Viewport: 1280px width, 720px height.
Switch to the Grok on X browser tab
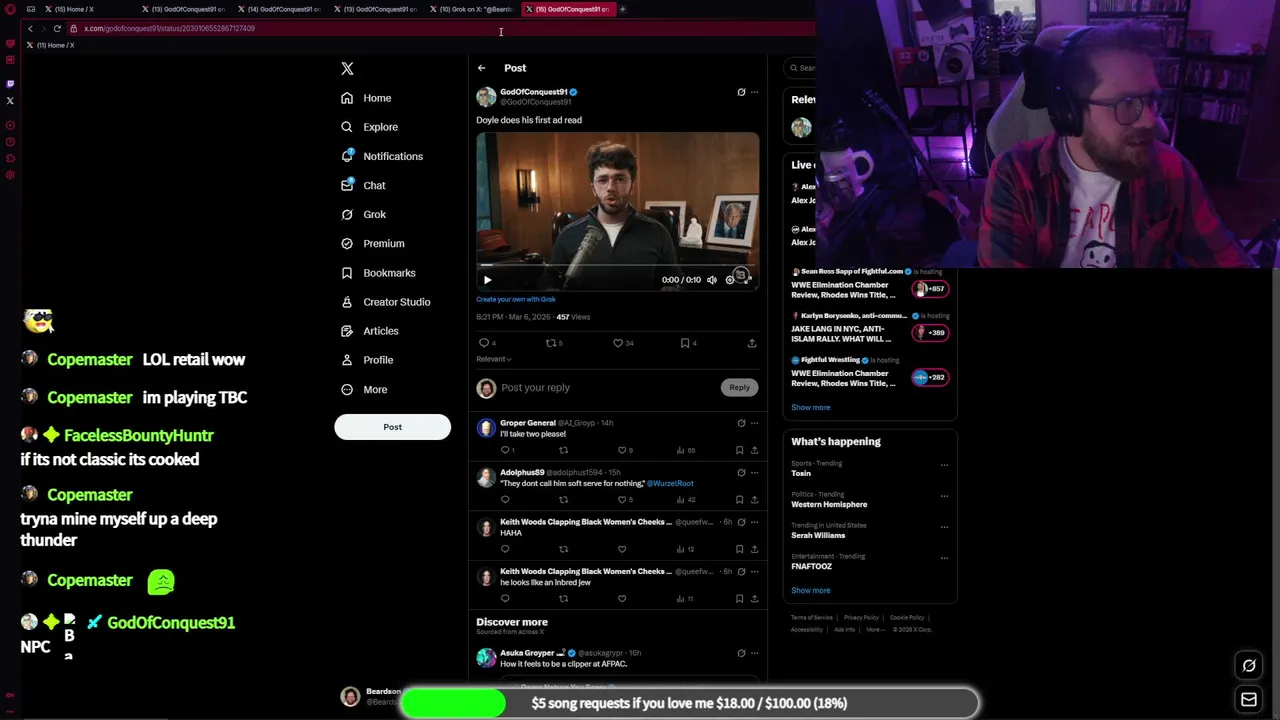472,9
